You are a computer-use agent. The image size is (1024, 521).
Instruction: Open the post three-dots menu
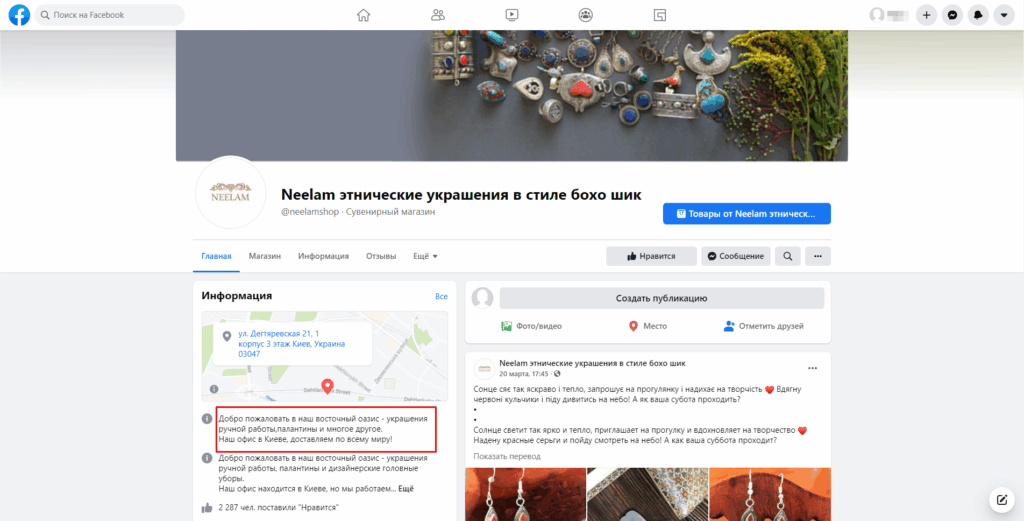click(812, 368)
